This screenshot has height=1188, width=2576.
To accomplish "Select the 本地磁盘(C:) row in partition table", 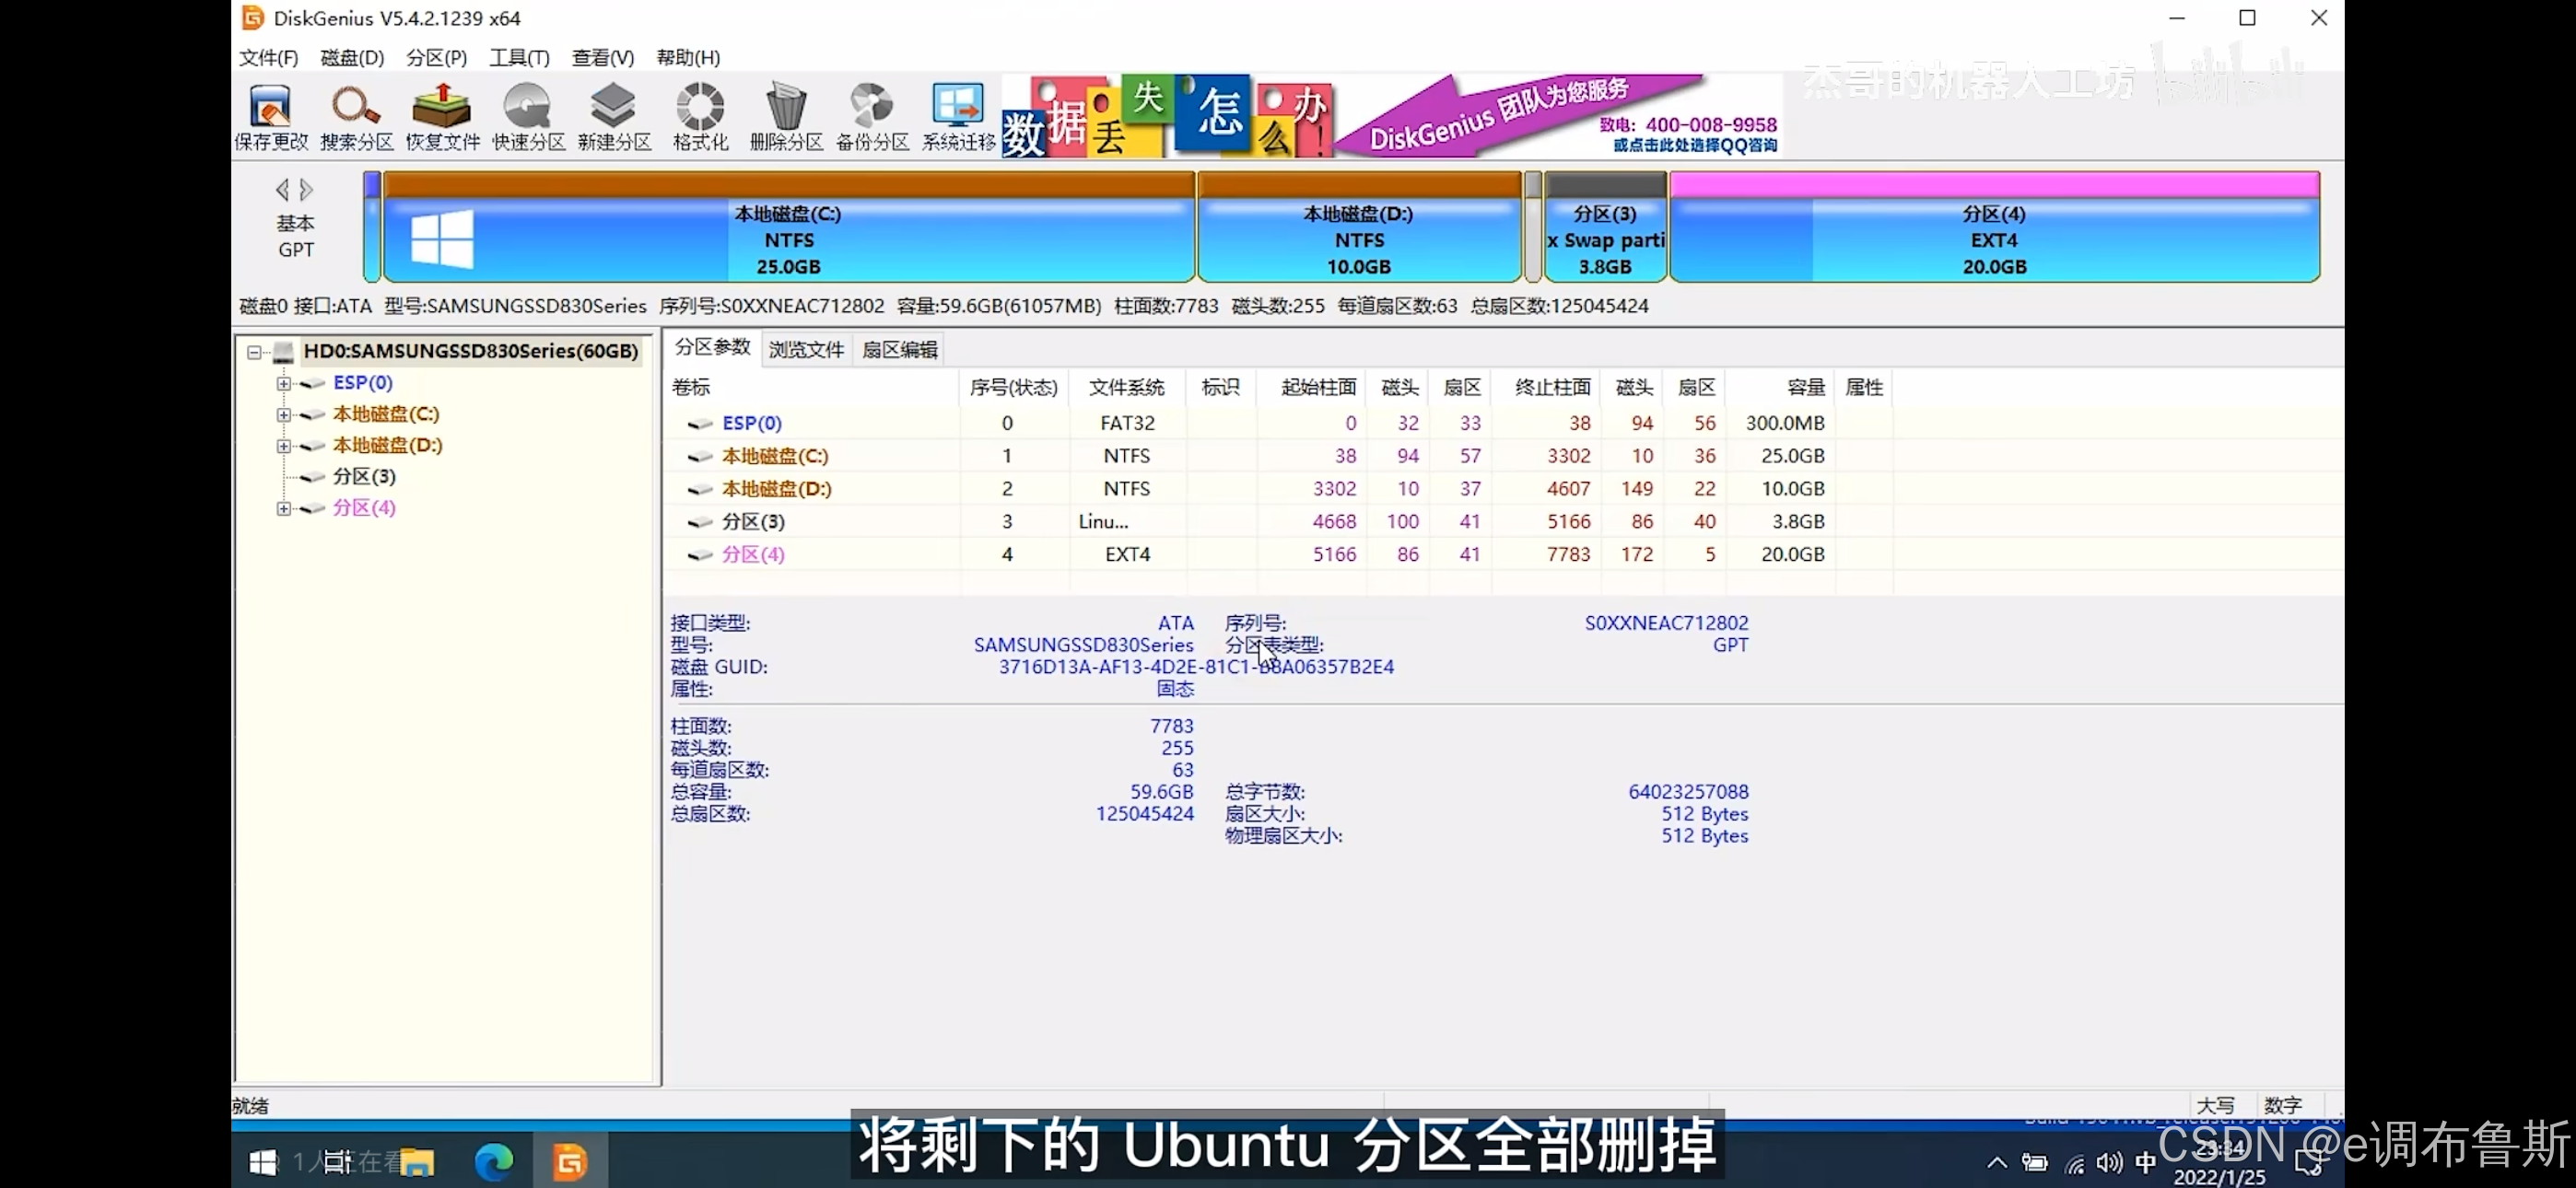I will click(x=1280, y=456).
